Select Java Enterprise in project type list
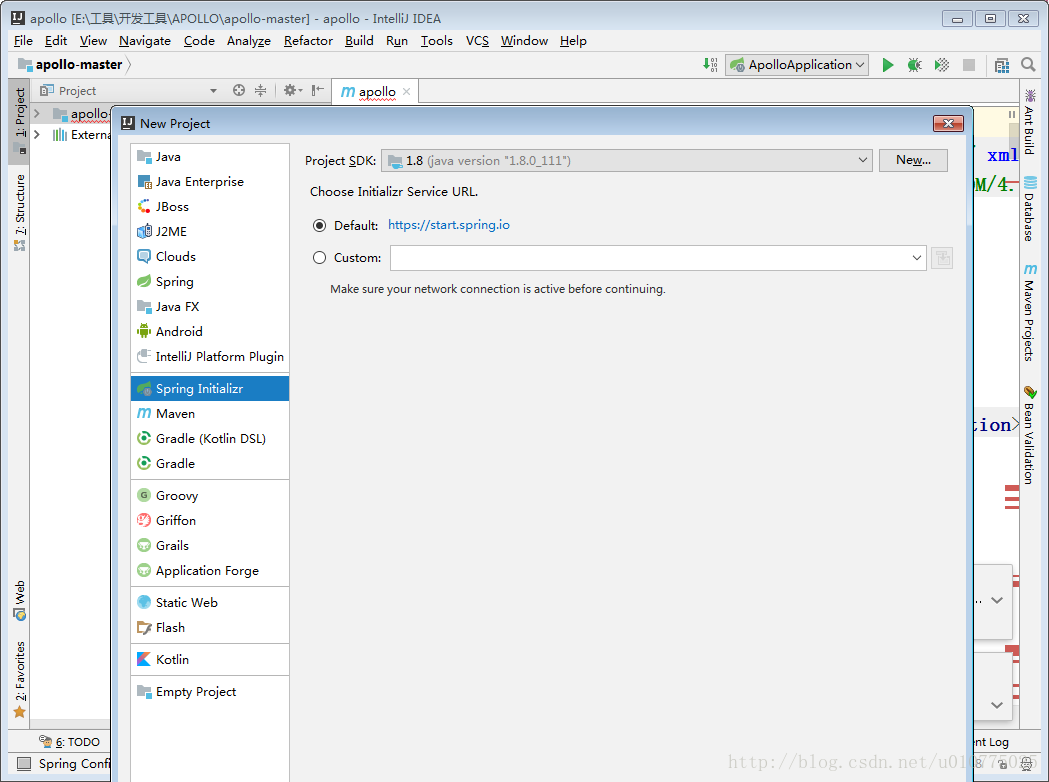Image resolution: width=1049 pixels, height=782 pixels. tap(210, 182)
